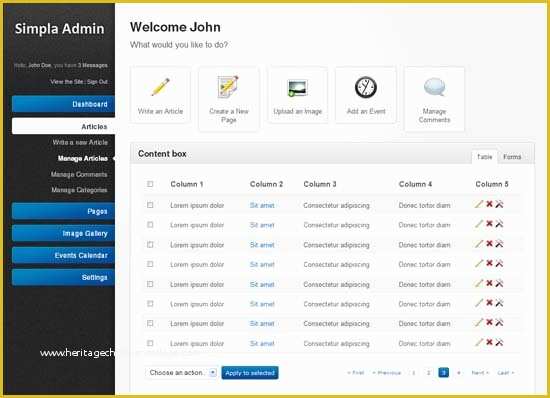Click Write a new Article submenu item
Screen dimensions: 550x398
80,142
